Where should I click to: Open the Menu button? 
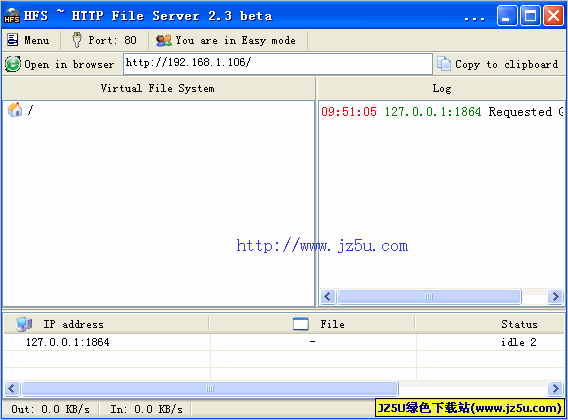28,40
